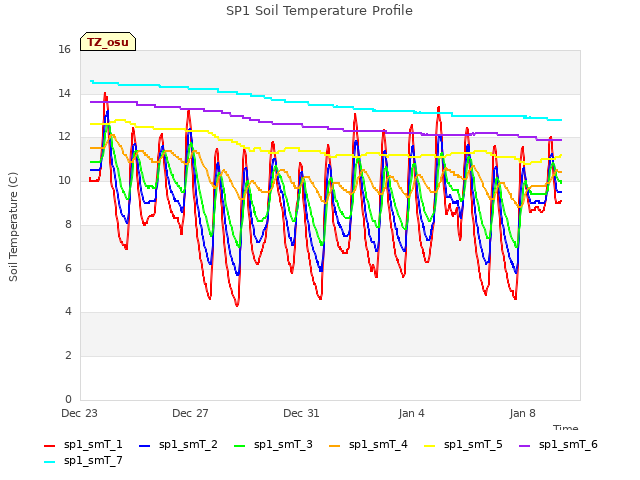Viewport: 640px width, 480px height.
Task: Toggle the sp1_smT_6 legend entry
Action: click(x=558, y=444)
